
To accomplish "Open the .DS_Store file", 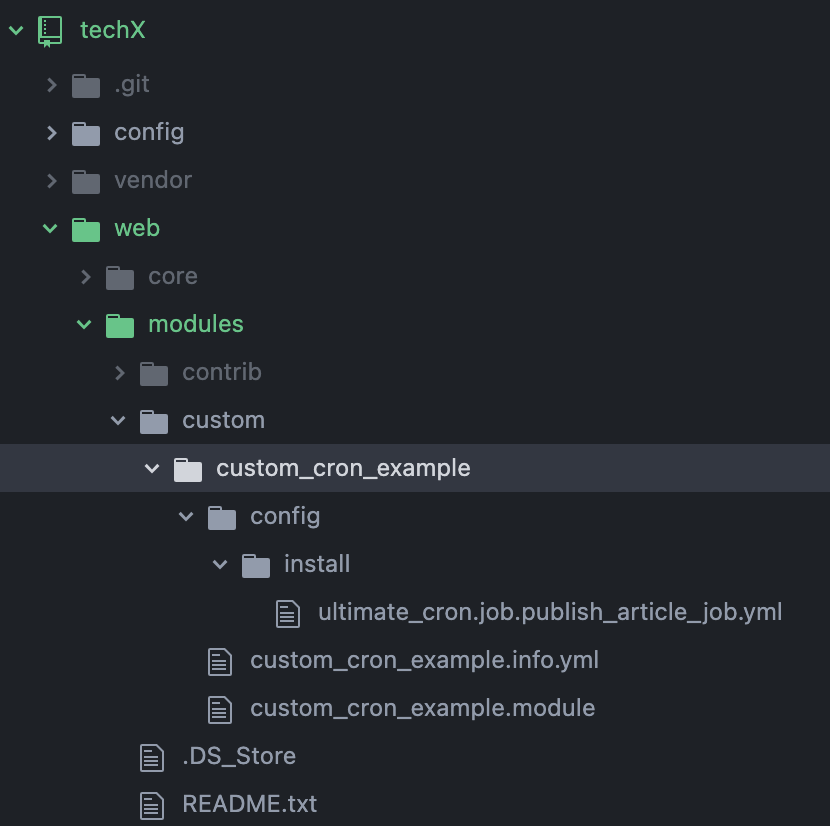I will (239, 756).
